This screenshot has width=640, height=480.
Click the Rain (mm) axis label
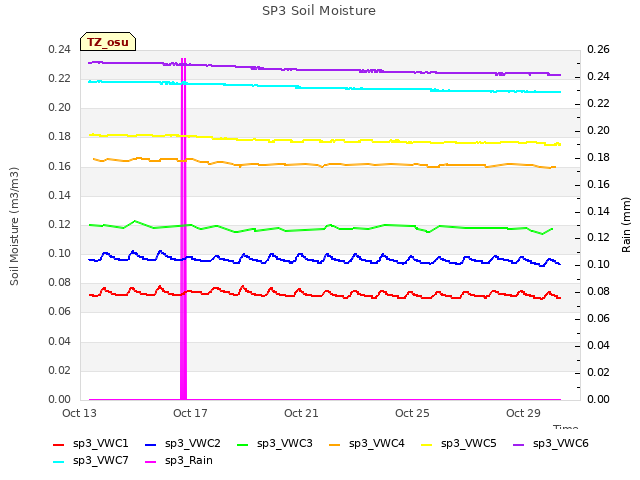tap(626, 225)
